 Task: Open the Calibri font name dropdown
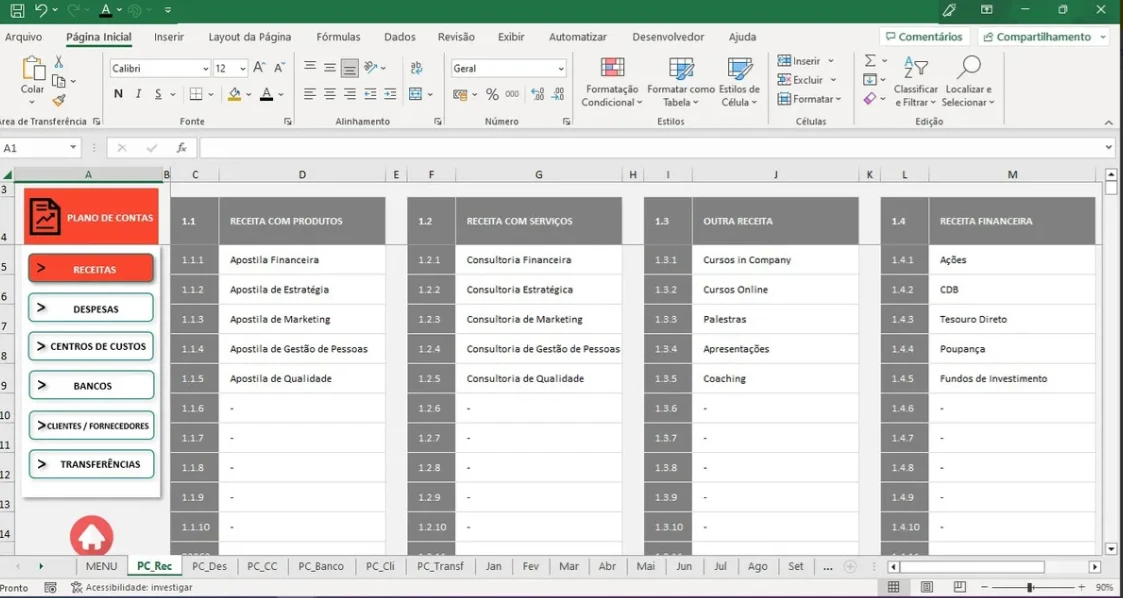(x=205, y=69)
